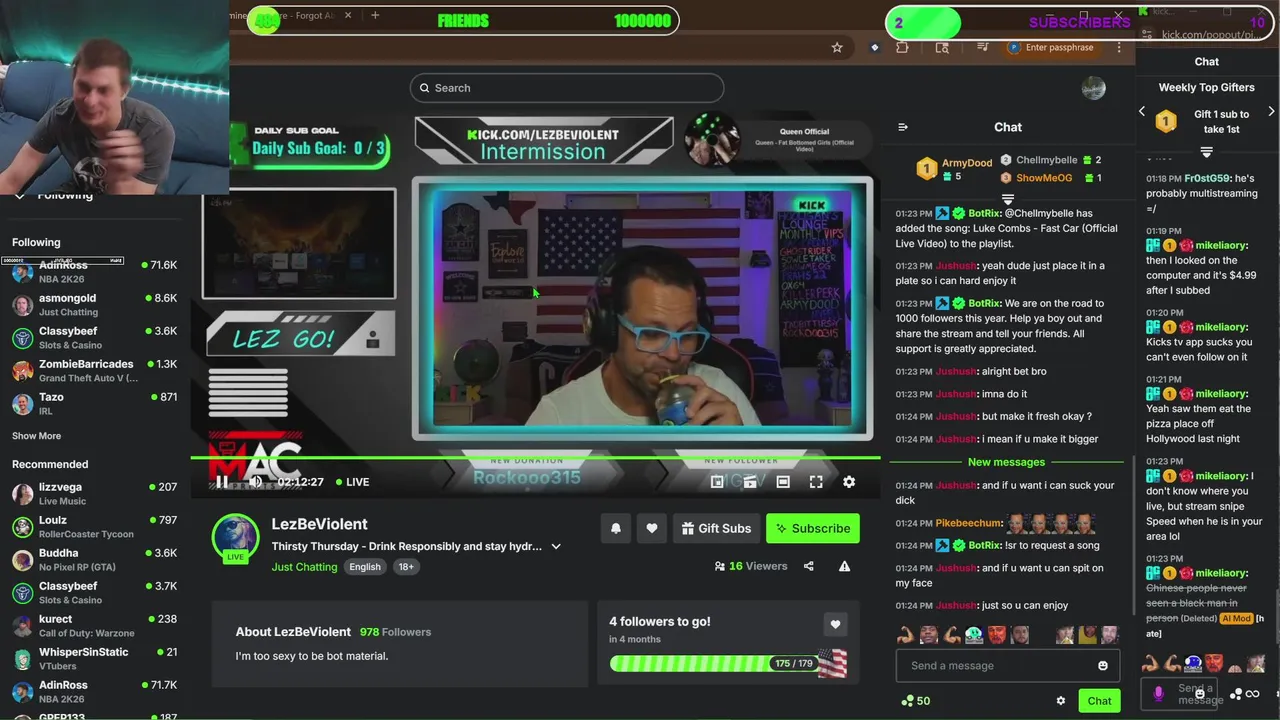Toggle theater mode on the player
Viewport: 1280px width, 720px height.
(x=783, y=482)
